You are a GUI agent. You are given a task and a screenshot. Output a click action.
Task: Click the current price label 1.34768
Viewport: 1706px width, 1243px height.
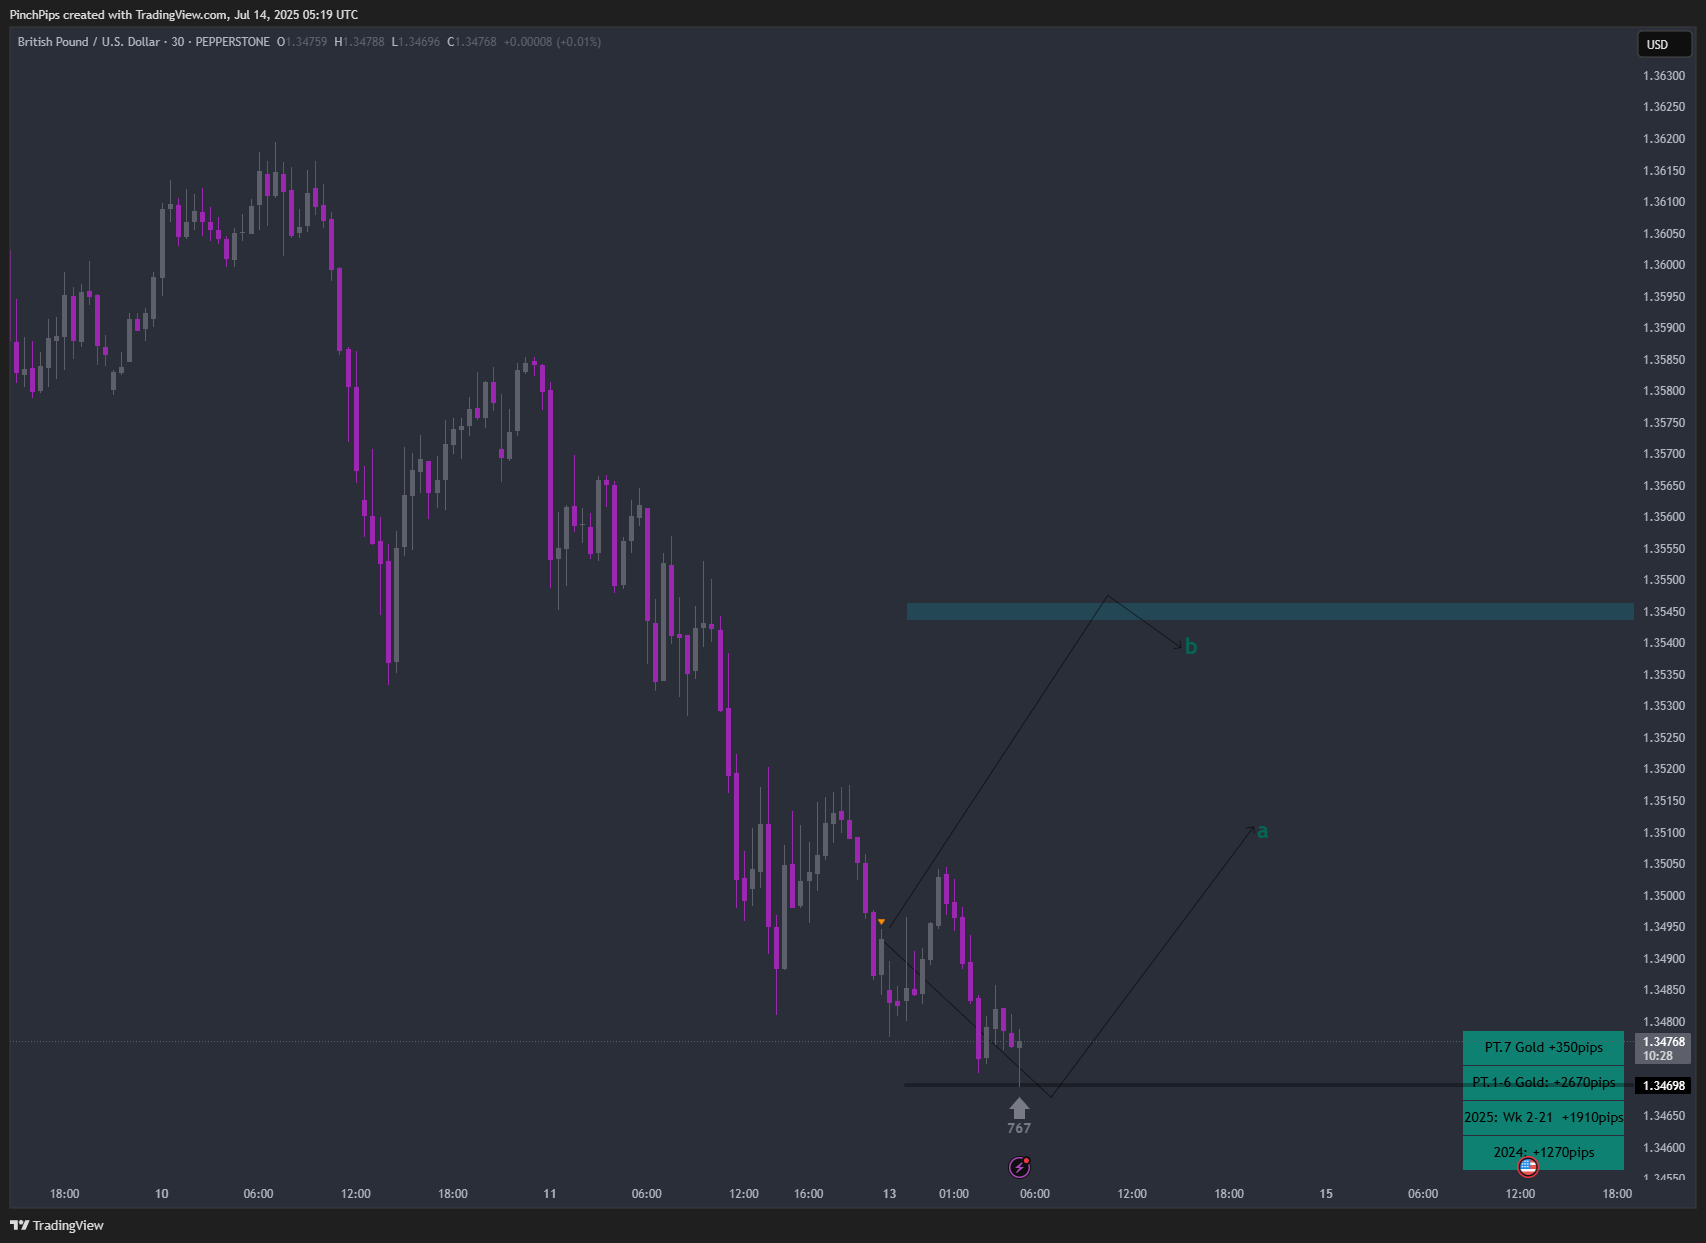1664,1042
